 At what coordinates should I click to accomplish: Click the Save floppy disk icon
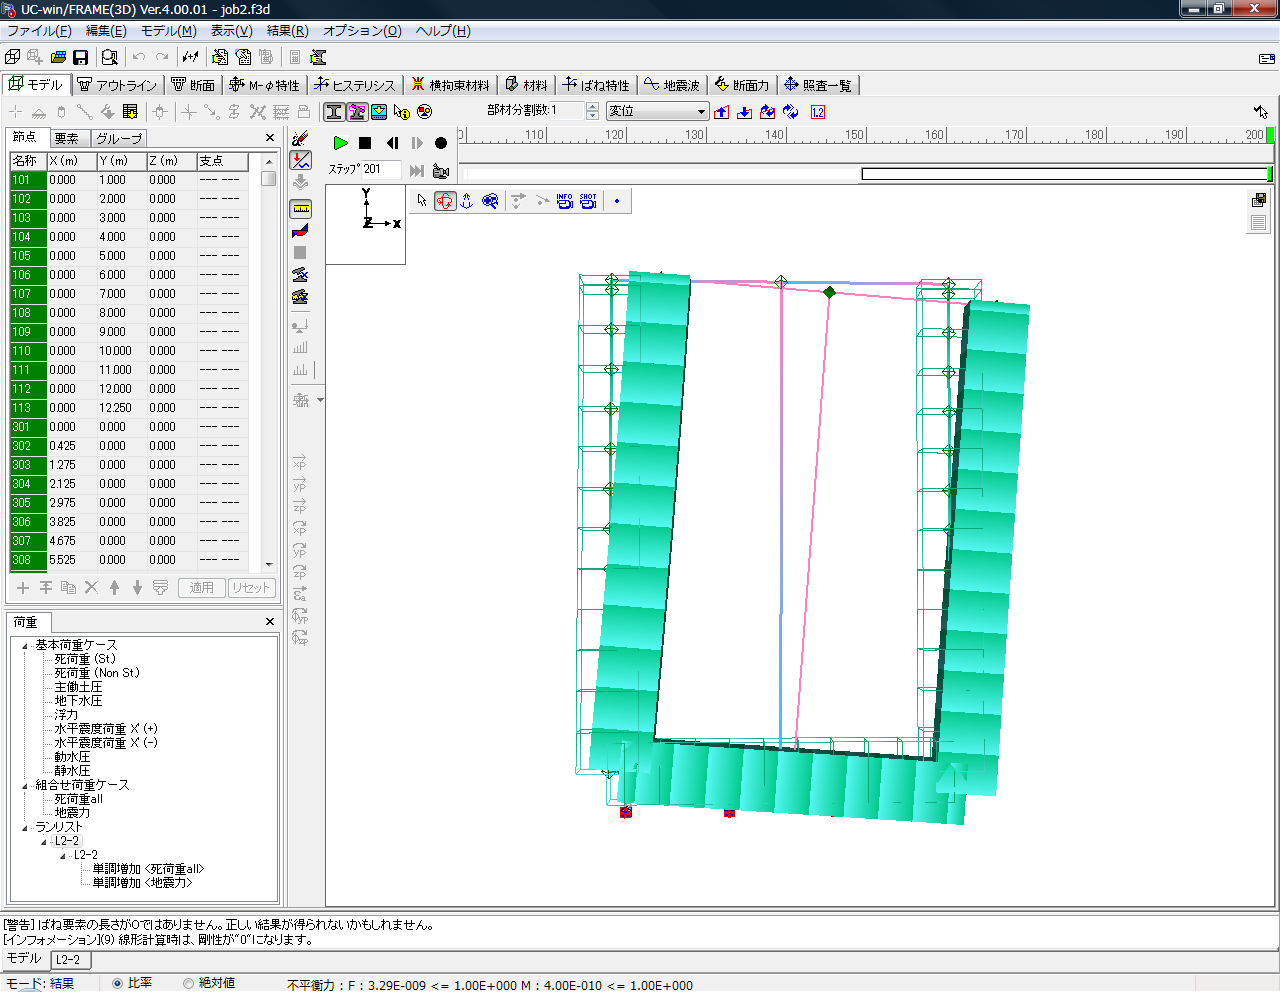click(81, 58)
